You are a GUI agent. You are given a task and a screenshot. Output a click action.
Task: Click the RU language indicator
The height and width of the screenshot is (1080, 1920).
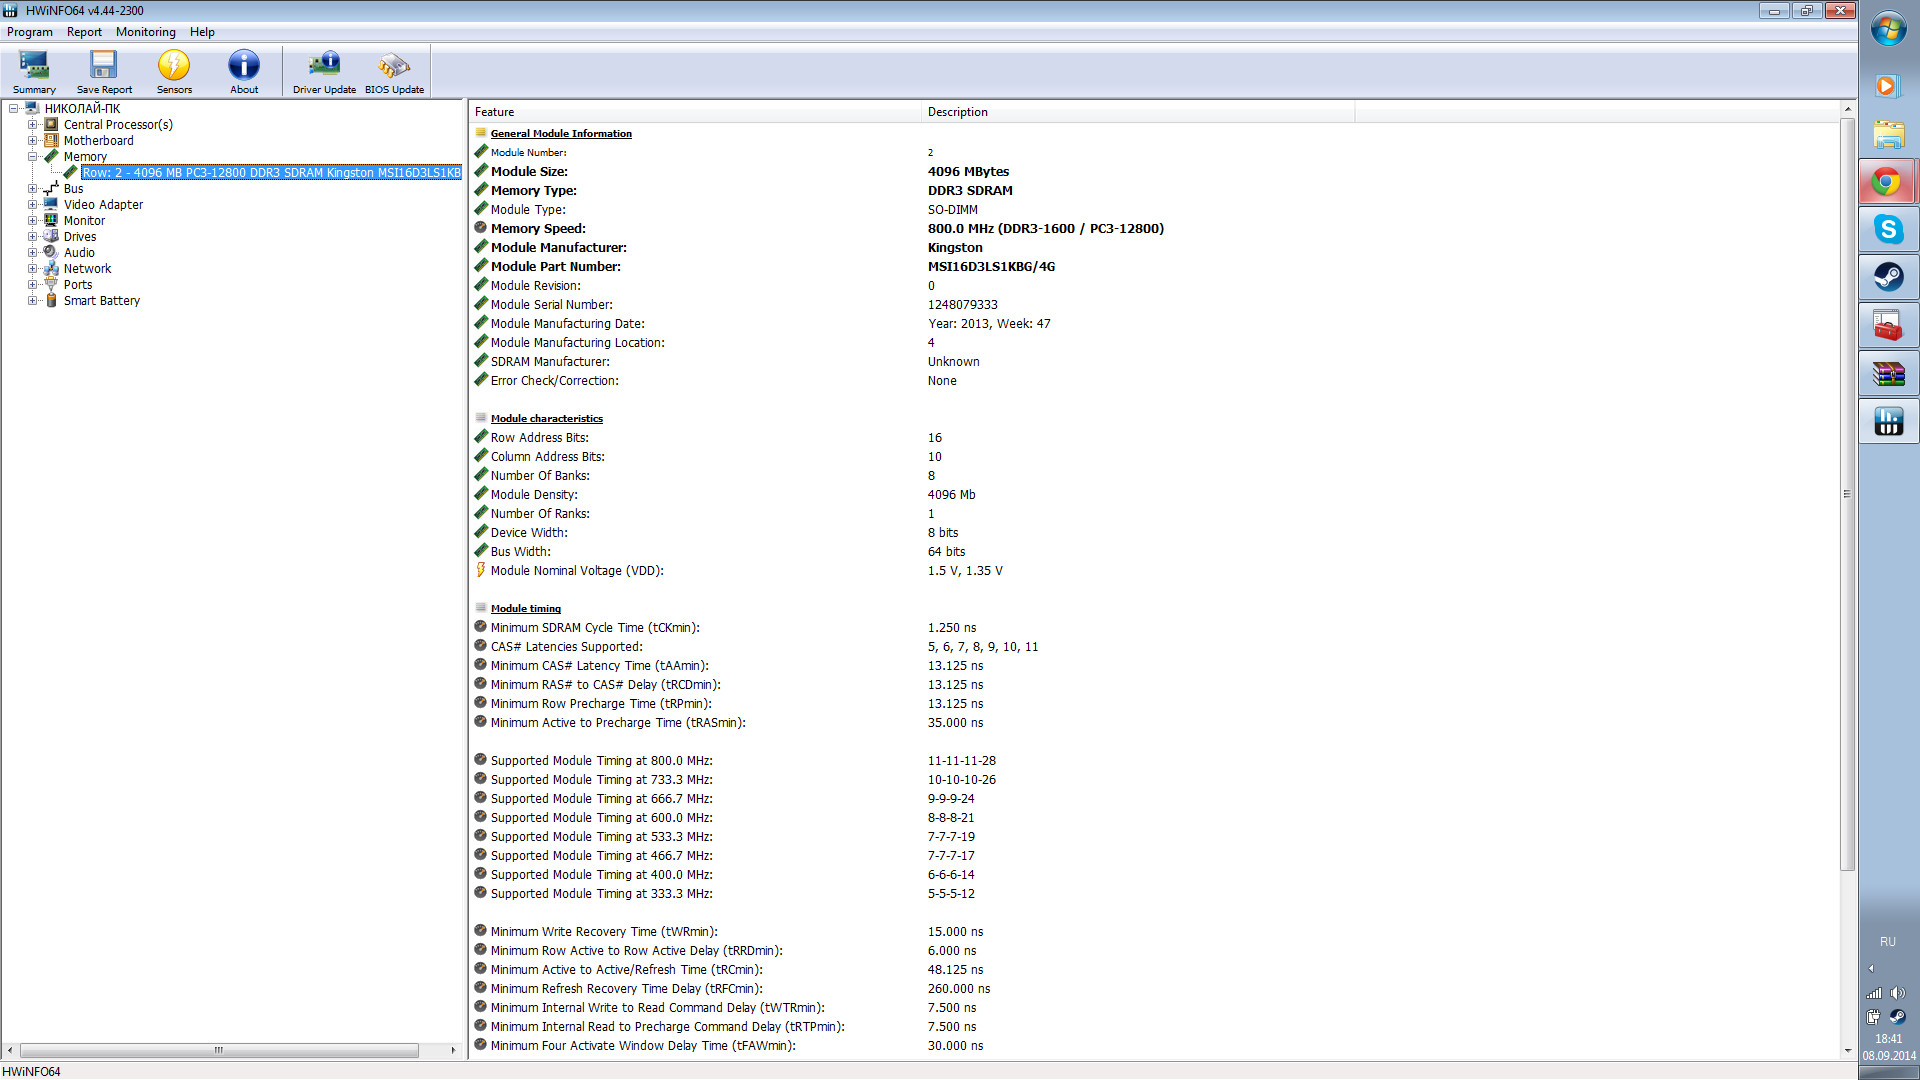pyautogui.click(x=1887, y=942)
